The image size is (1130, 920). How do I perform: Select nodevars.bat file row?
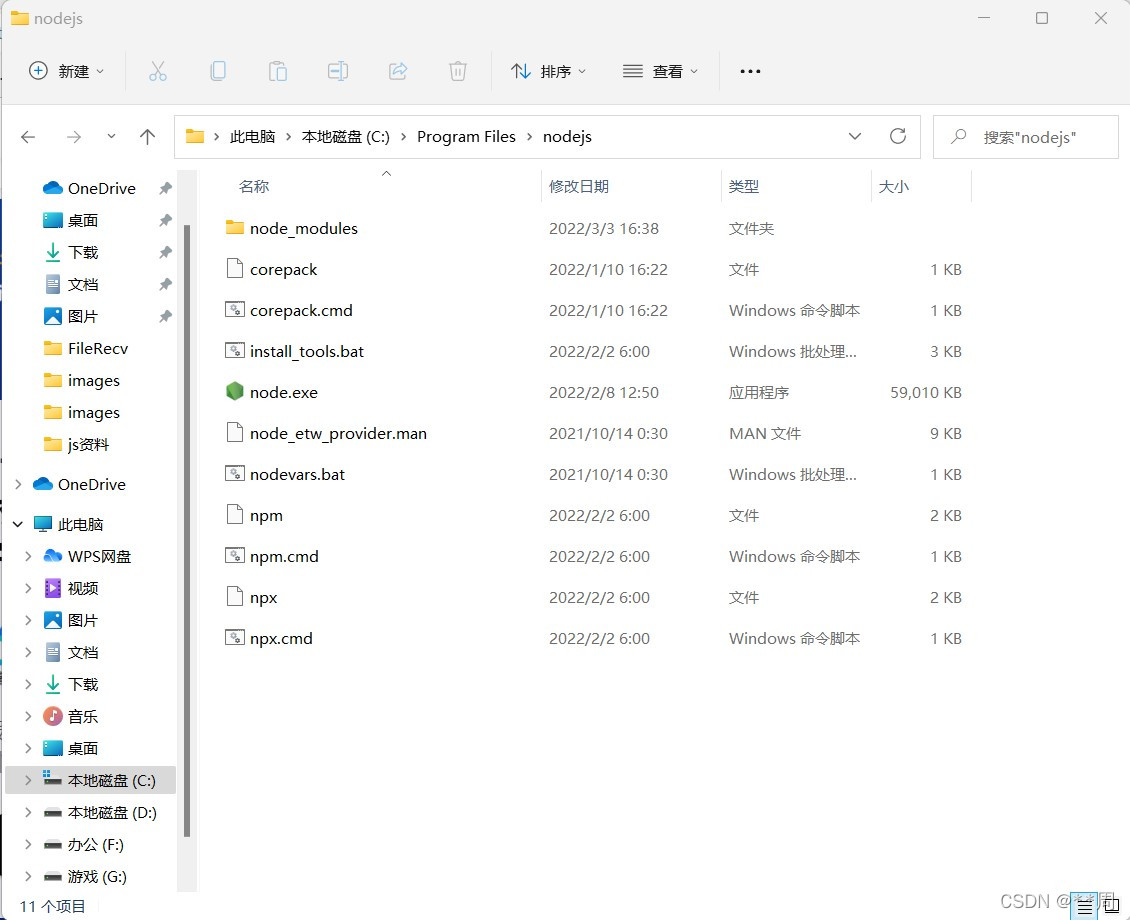(594, 474)
